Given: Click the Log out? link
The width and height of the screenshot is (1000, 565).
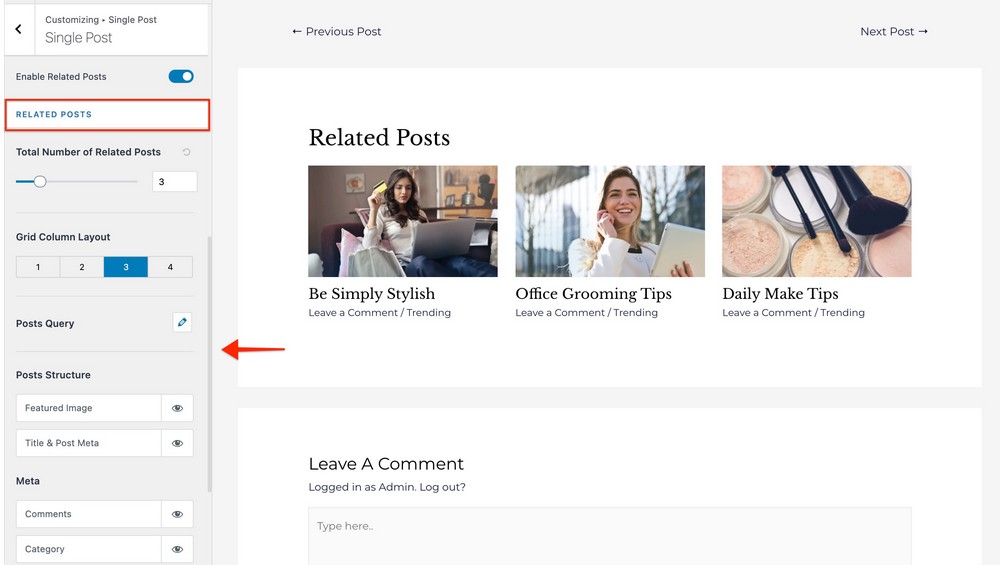Looking at the screenshot, I should 442,487.
